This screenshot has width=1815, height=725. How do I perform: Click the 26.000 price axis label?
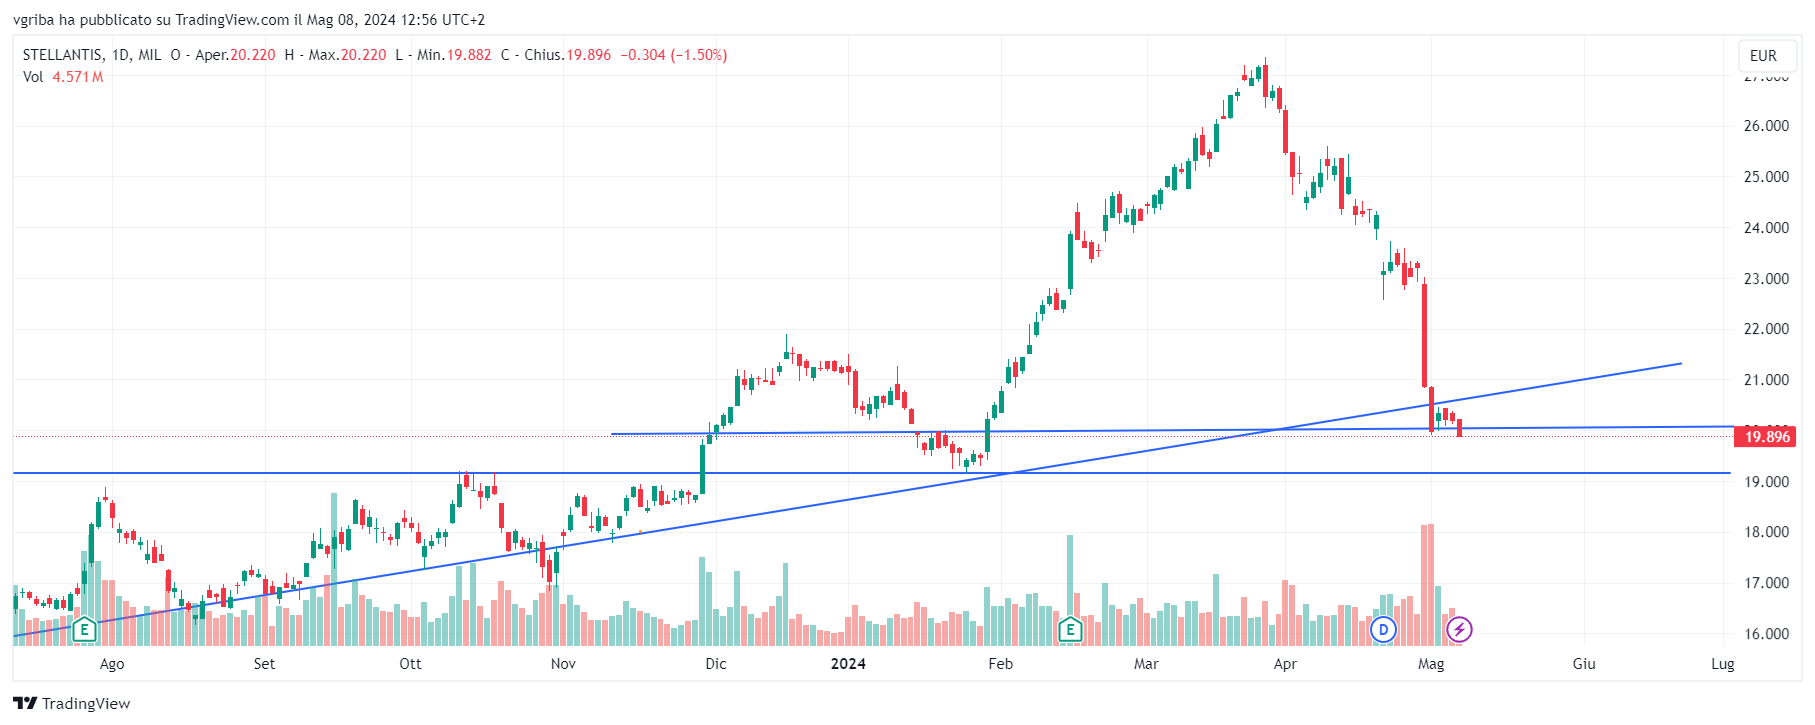pos(1766,126)
